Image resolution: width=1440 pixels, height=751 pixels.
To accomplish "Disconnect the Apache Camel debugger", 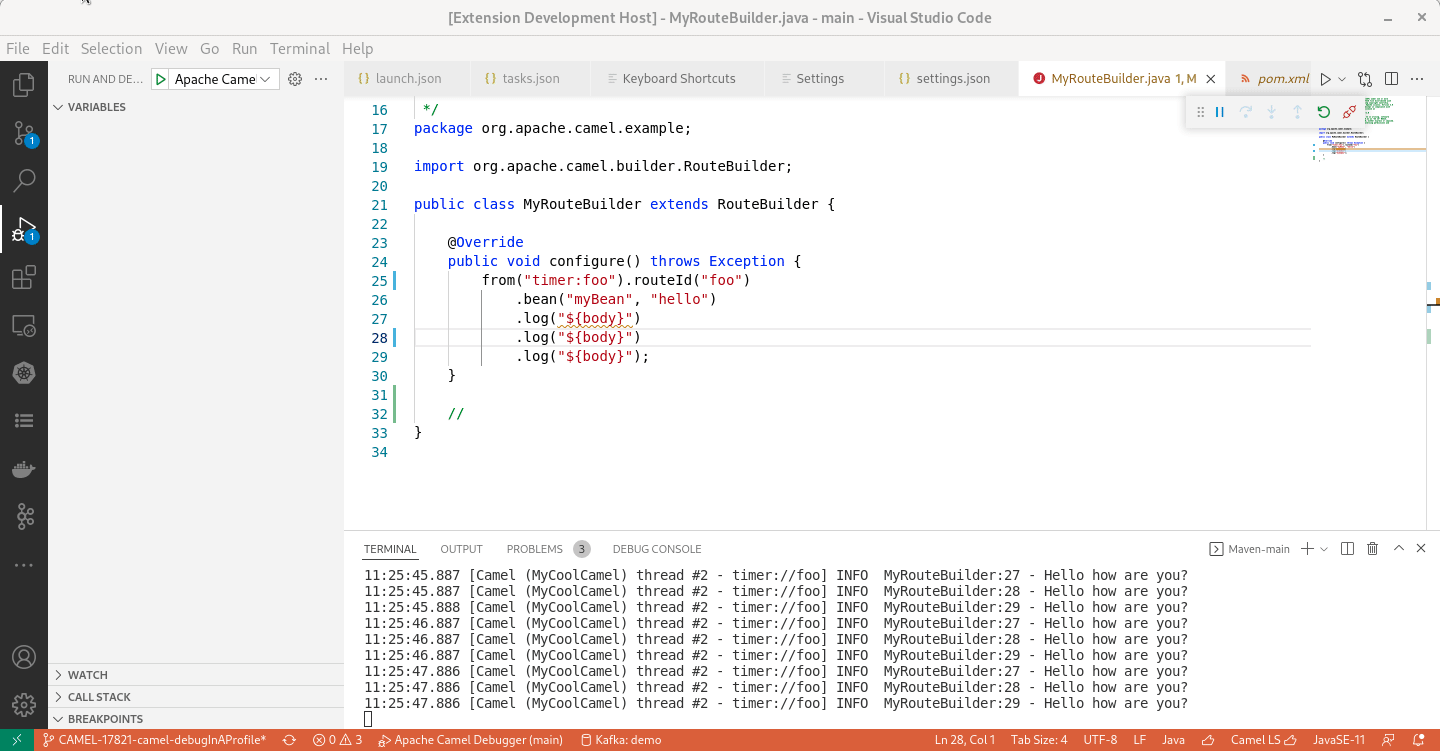I will [x=1349, y=111].
